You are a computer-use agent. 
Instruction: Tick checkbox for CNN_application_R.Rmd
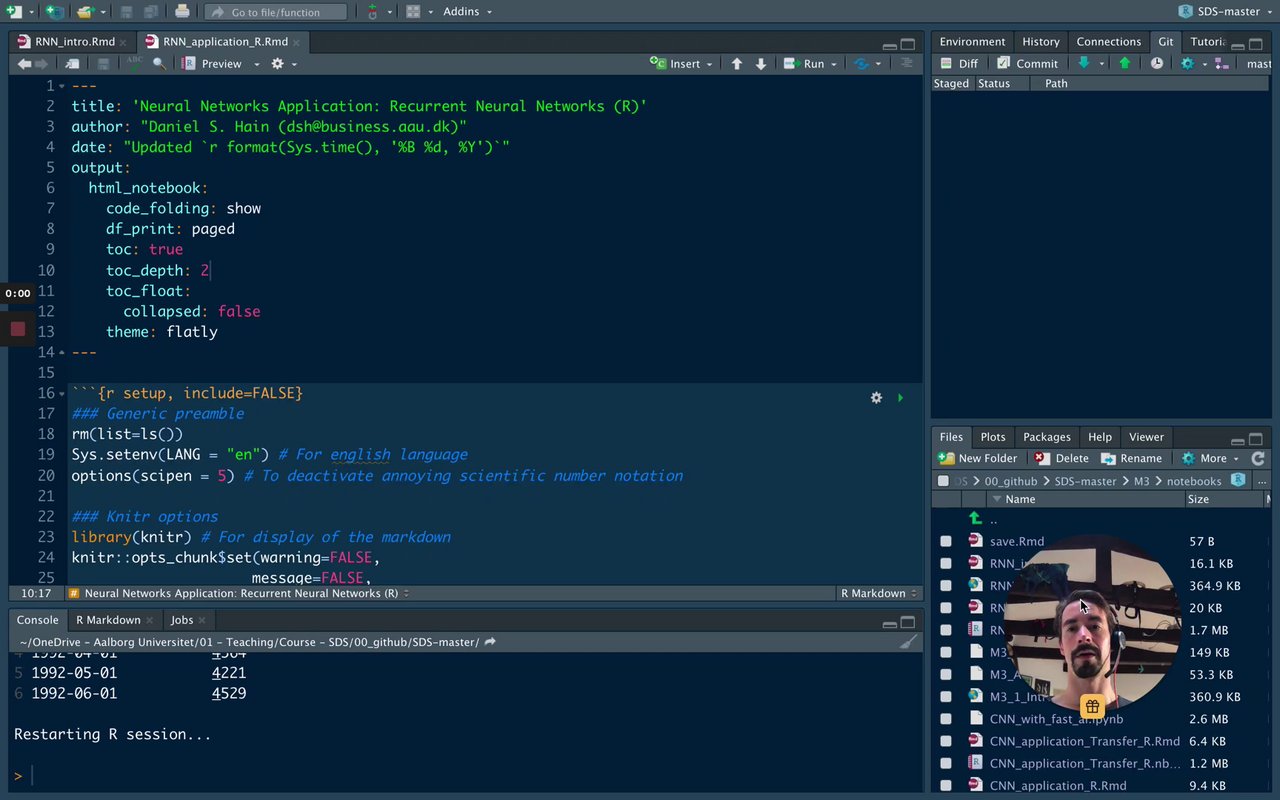946,785
